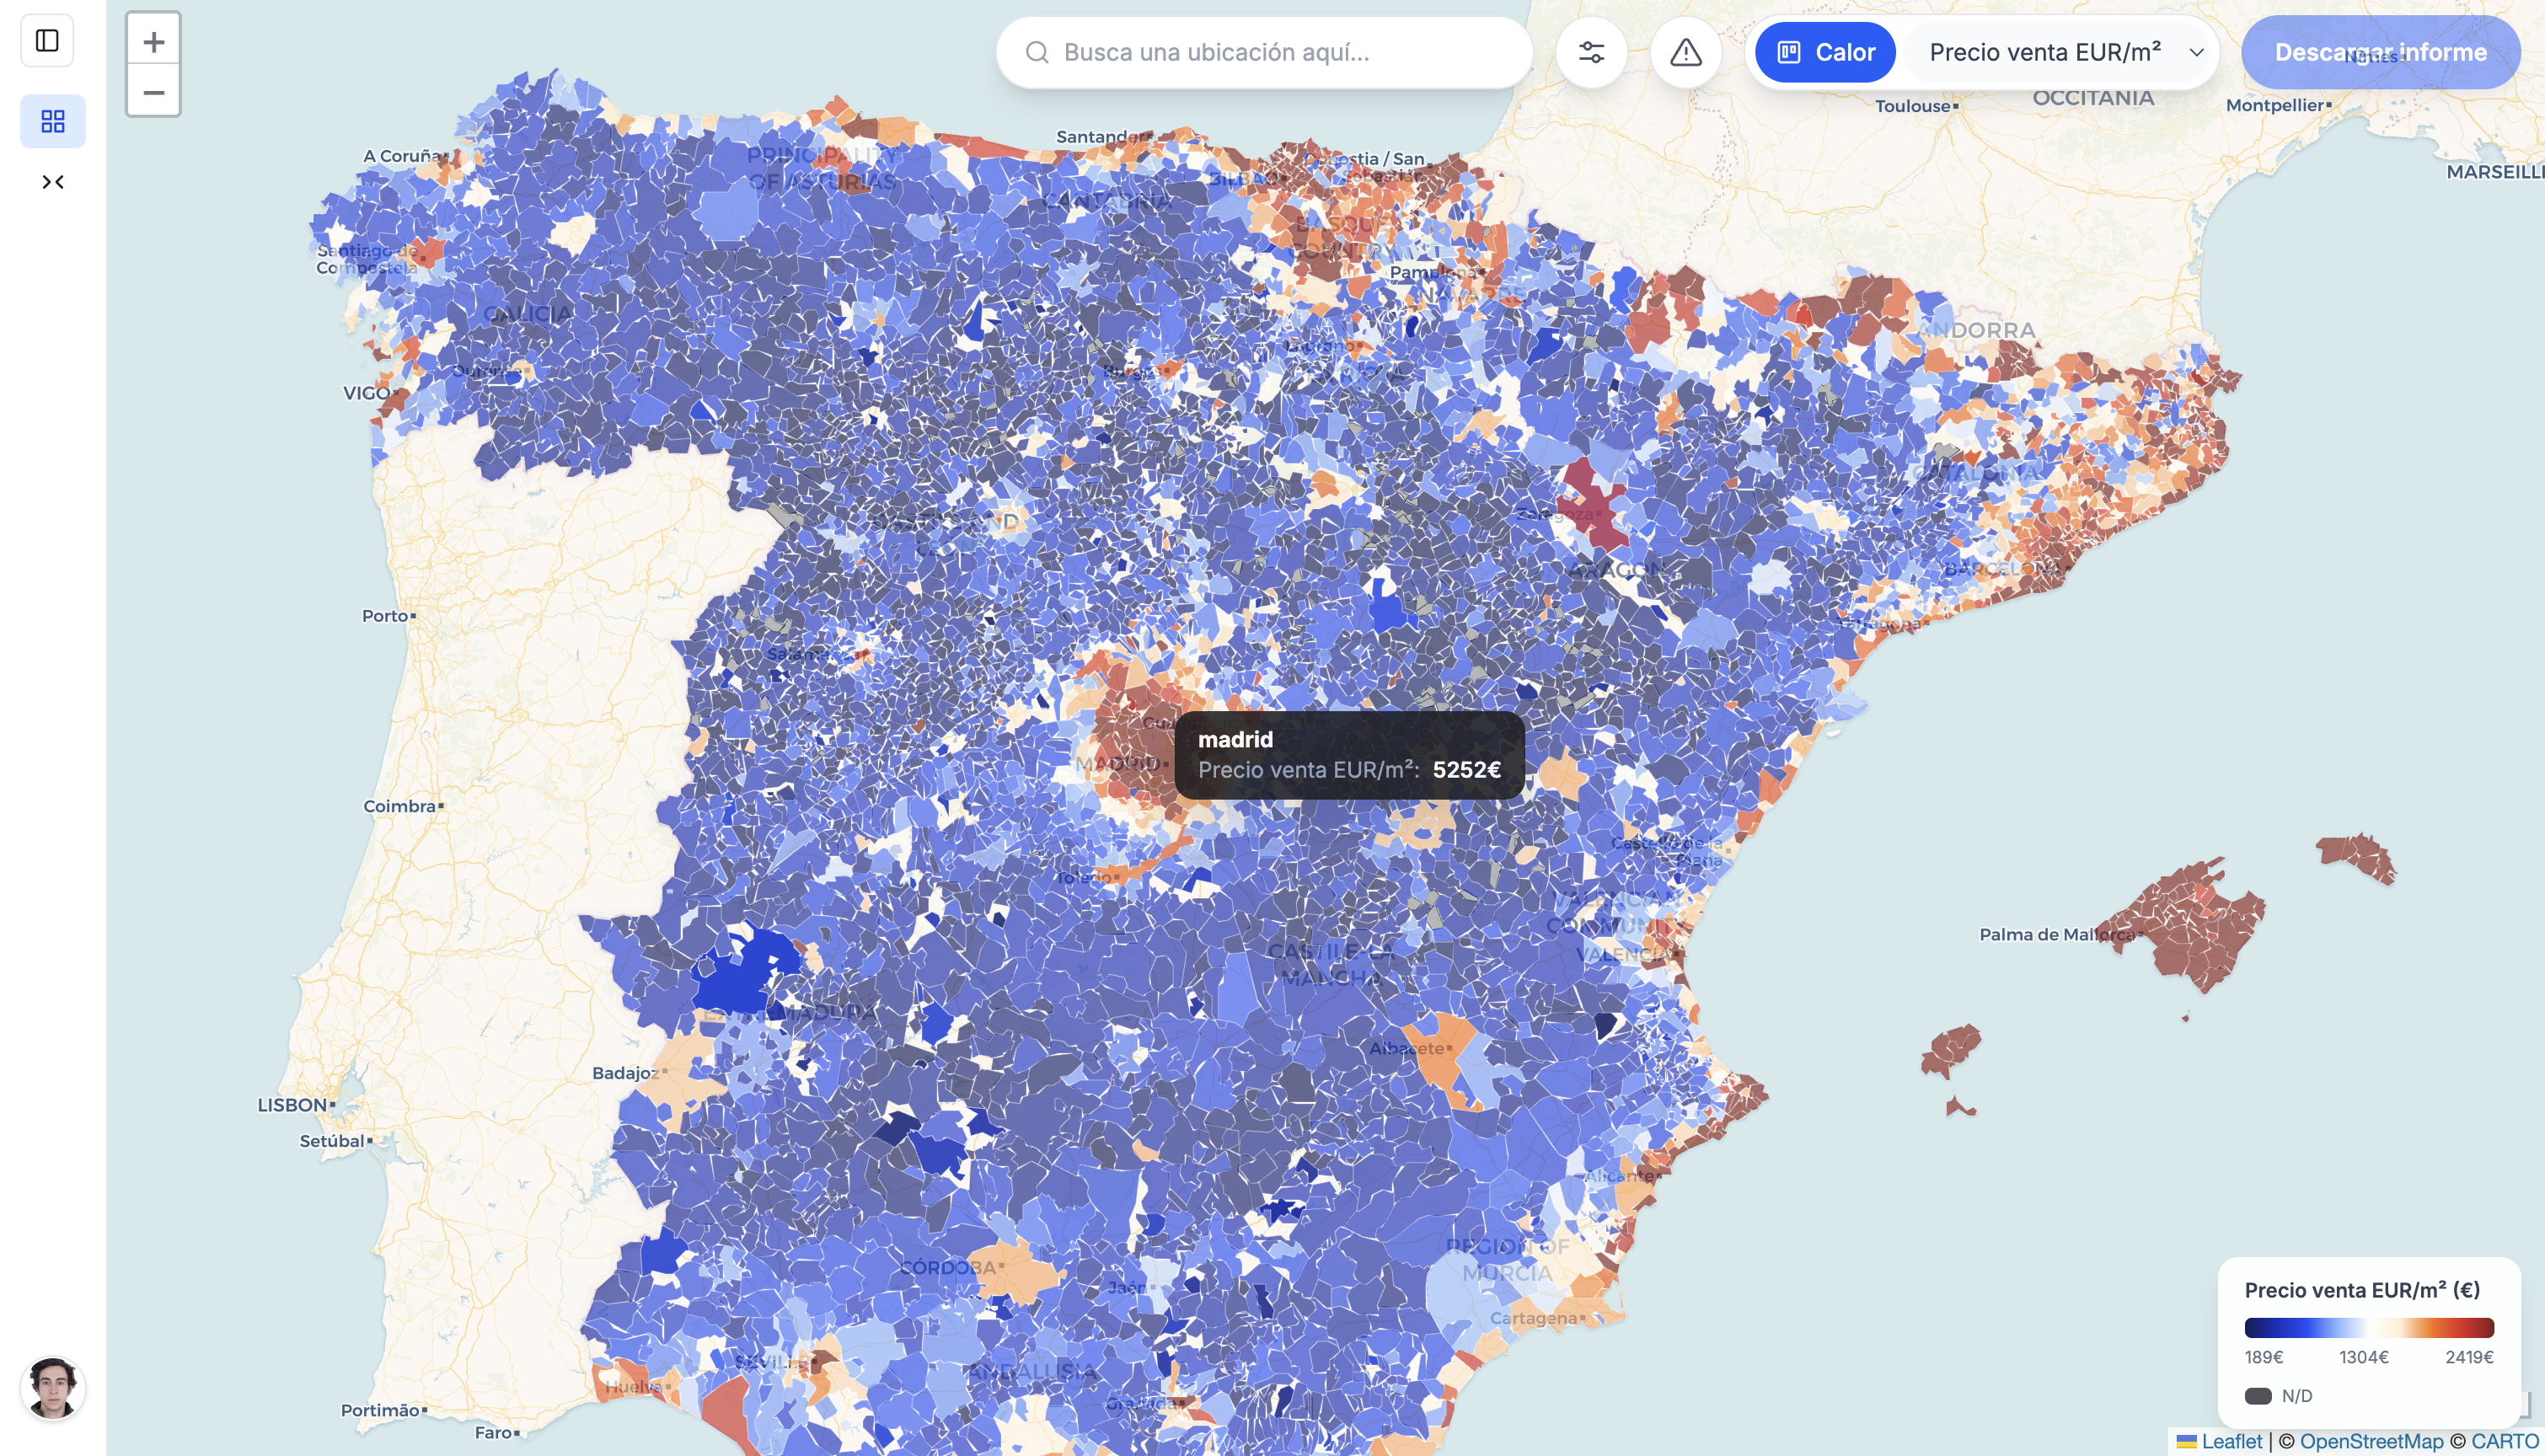This screenshot has height=1456, width=2545.
Task: Open the user avatar at bottom left
Action: tap(53, 1388)
